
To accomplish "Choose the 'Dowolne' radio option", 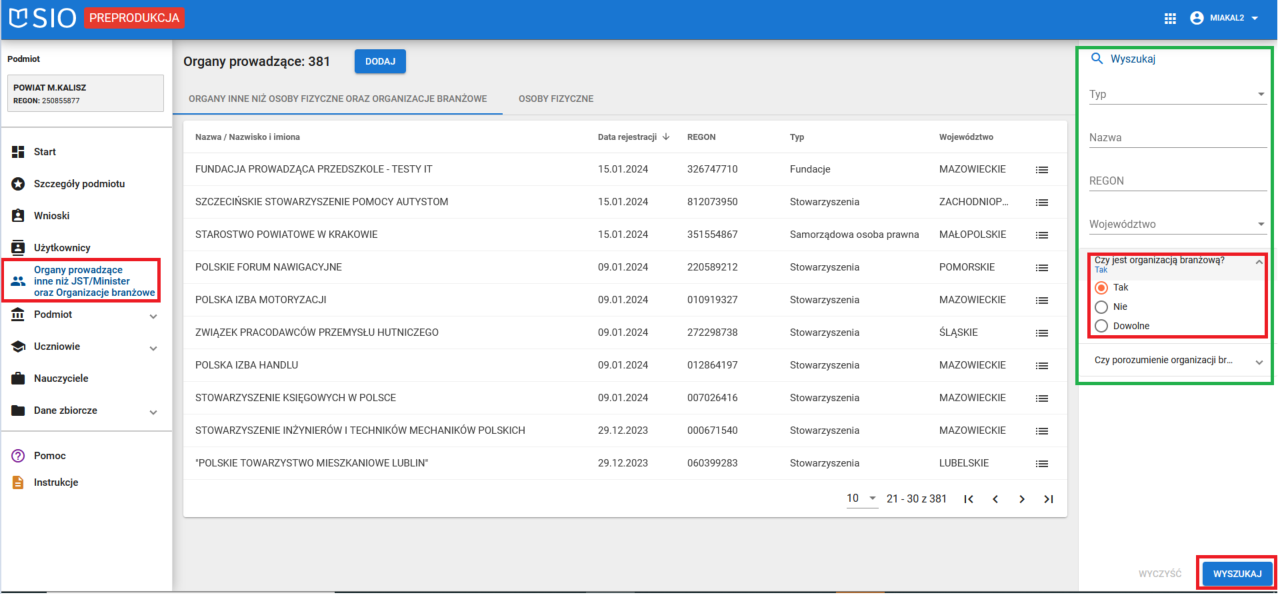I will [x=1101, y=326].
